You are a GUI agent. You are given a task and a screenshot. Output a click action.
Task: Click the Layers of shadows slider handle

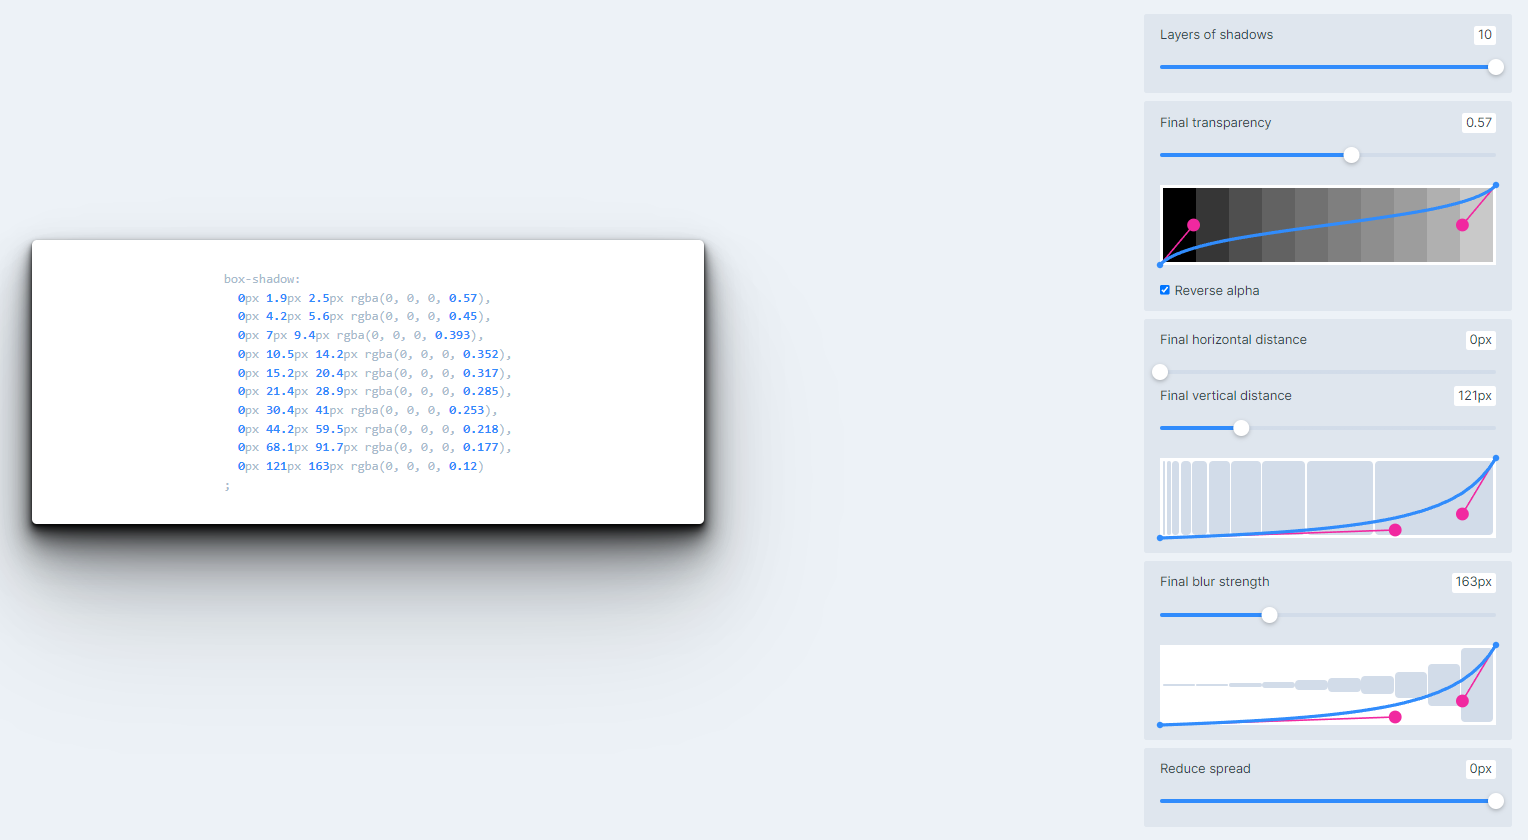pyautogui.click(x=1495, y=67)
